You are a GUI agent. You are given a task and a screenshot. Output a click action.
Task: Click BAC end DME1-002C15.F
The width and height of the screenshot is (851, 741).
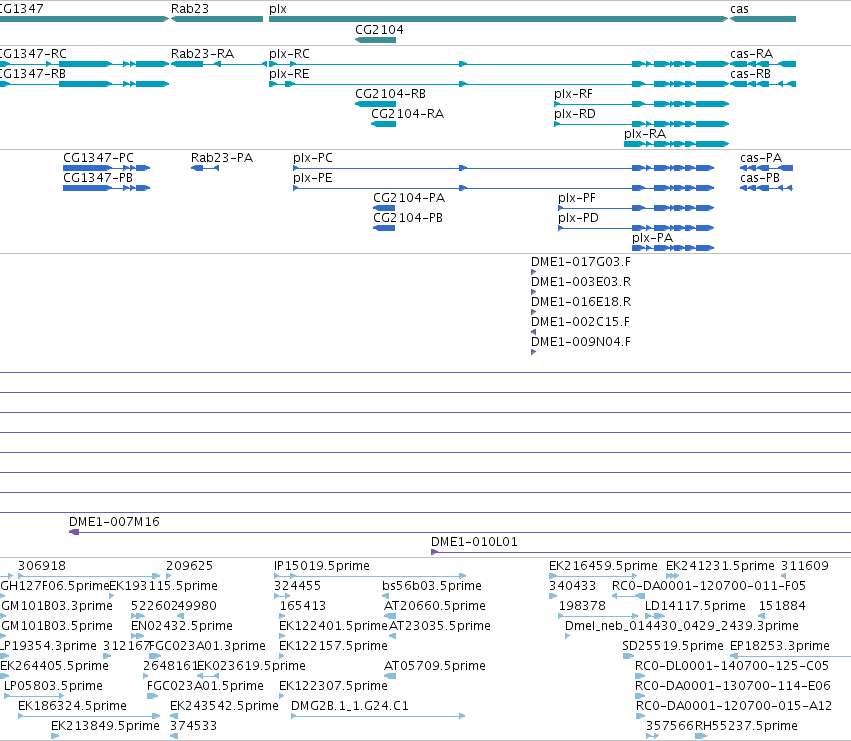coord(580,322)
